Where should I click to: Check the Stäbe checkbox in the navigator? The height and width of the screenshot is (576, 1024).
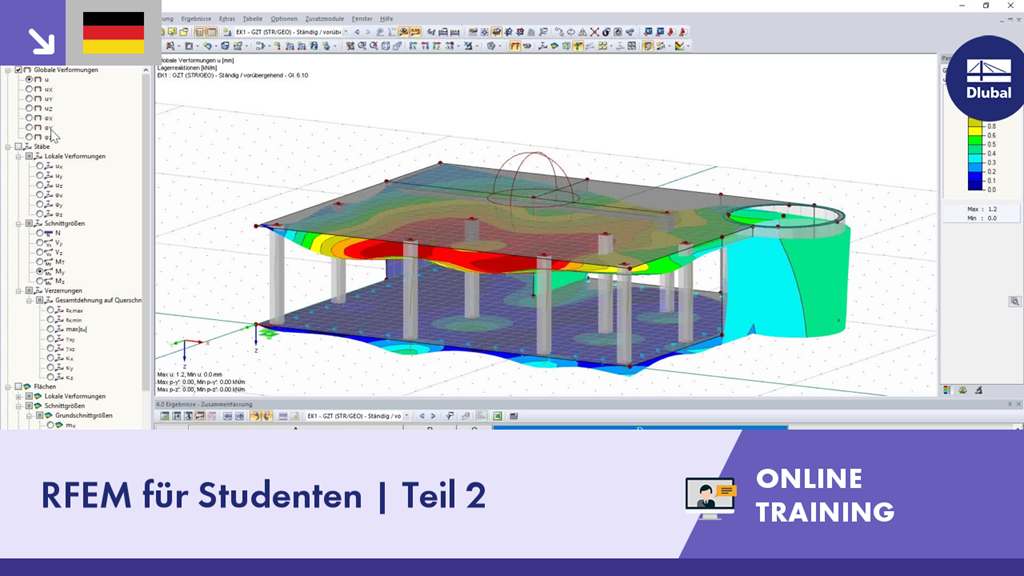pos(18,147)
